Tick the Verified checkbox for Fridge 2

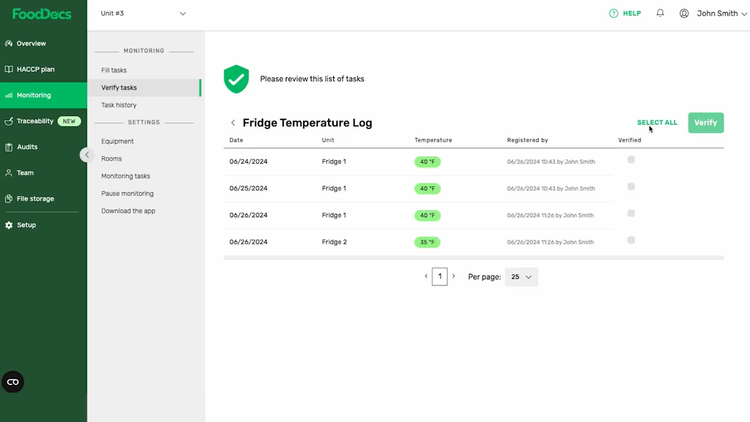(x=631, y=240)
